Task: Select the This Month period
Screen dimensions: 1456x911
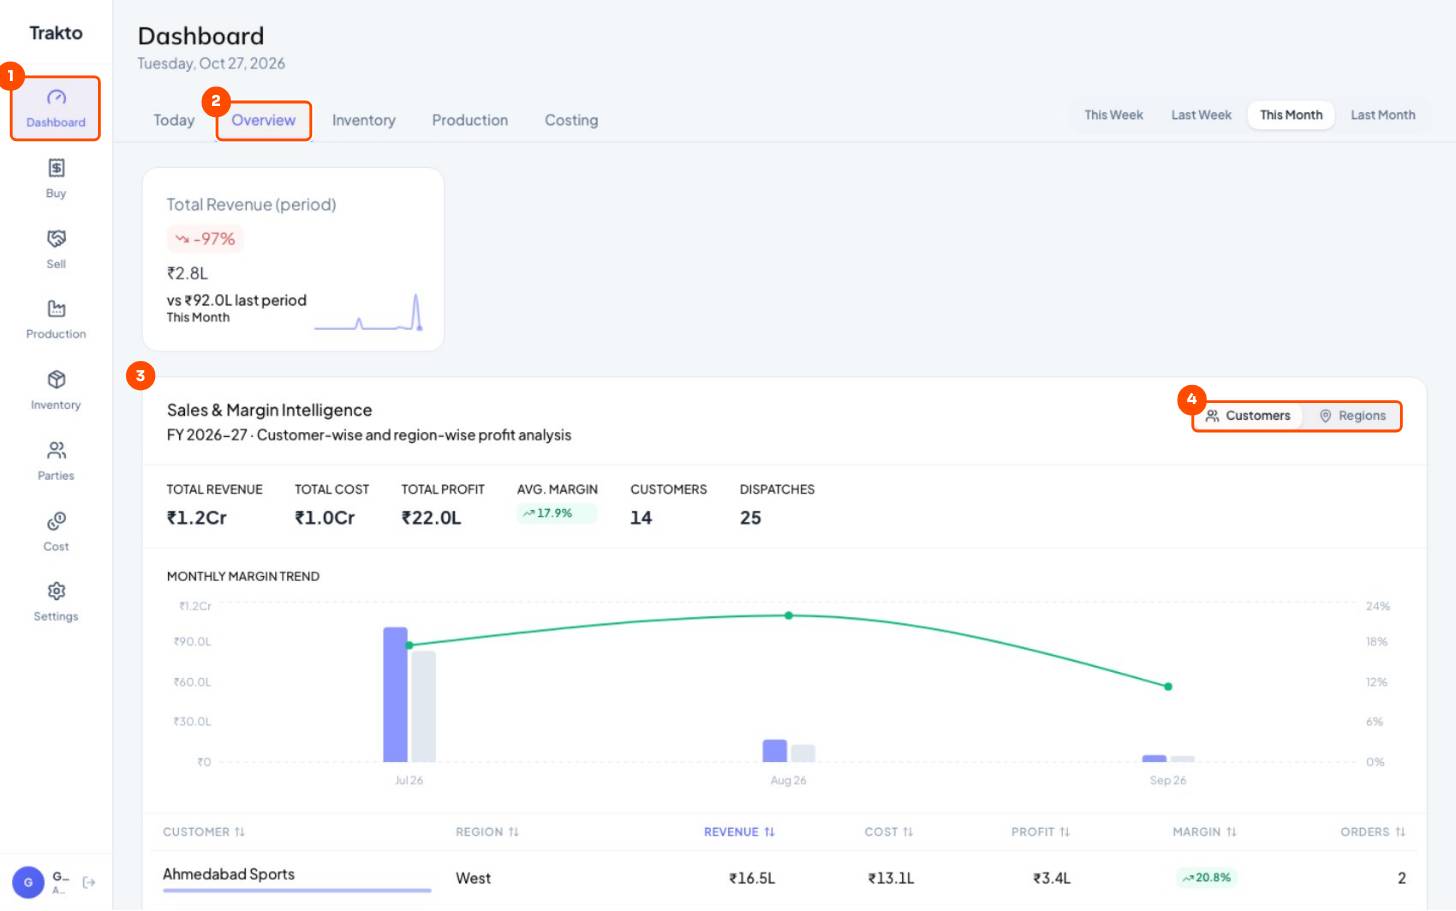Action: (1291, 115)
